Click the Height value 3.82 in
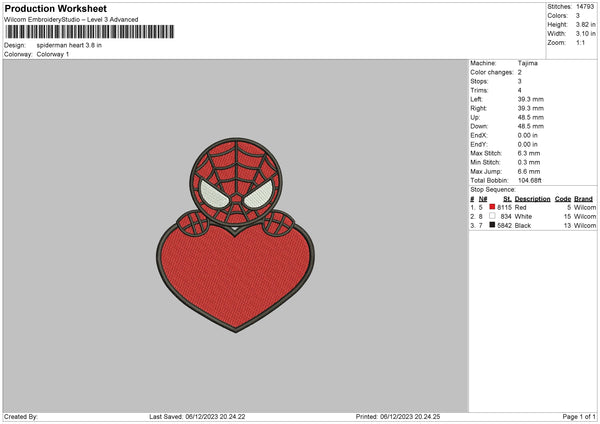 tap(585, 24)
